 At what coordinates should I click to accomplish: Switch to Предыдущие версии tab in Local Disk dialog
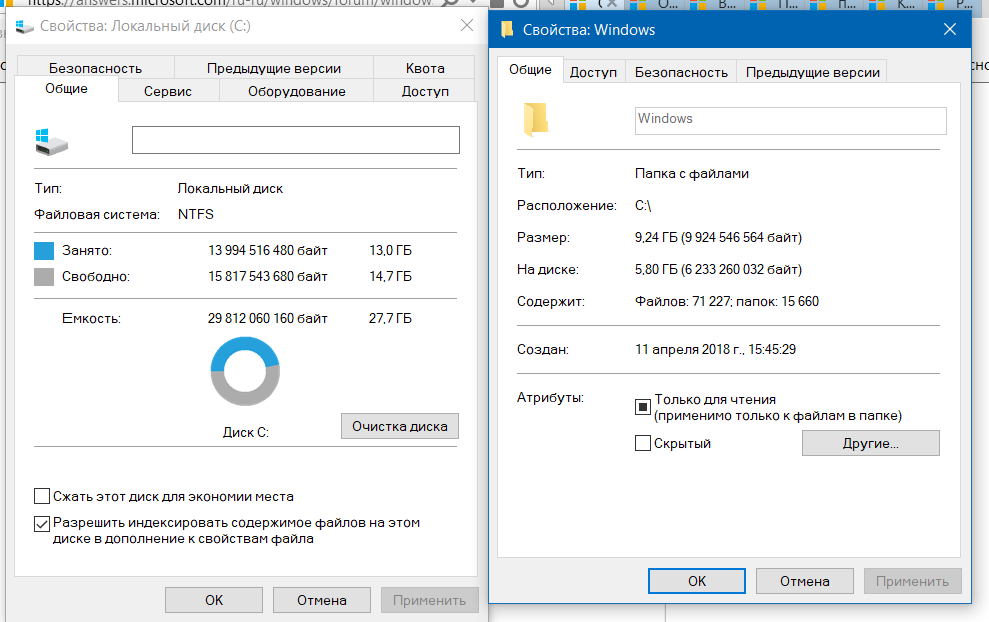274,67
